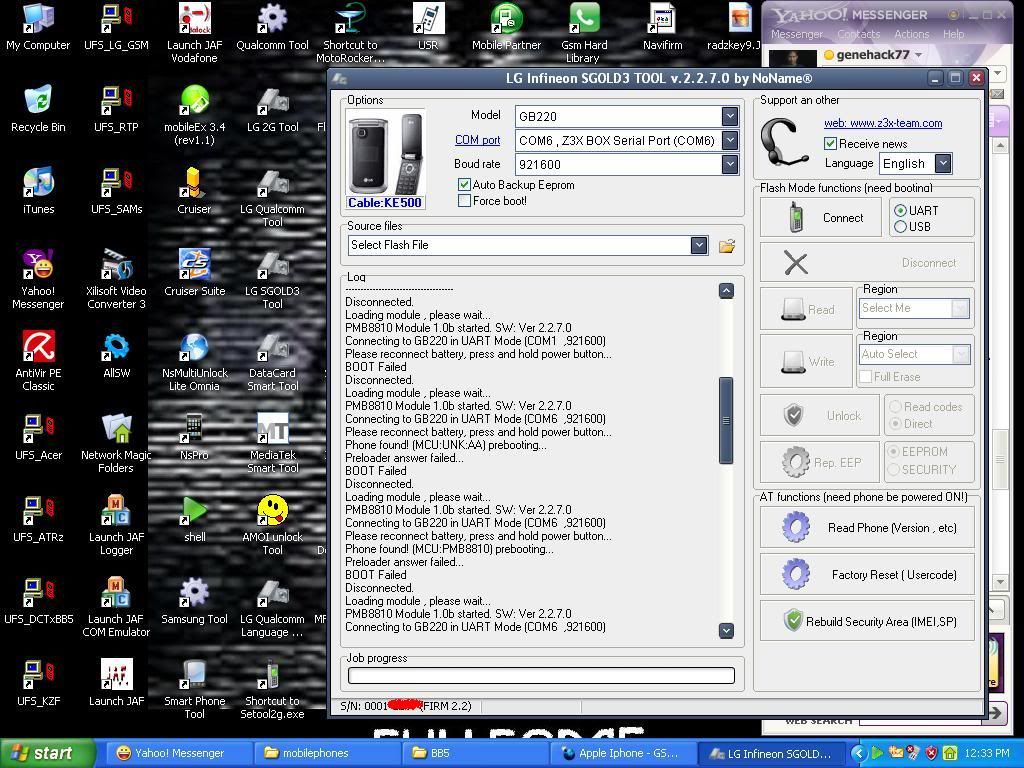
Task: Enable the Force boot! checkbox
Action: click(464, 200)
